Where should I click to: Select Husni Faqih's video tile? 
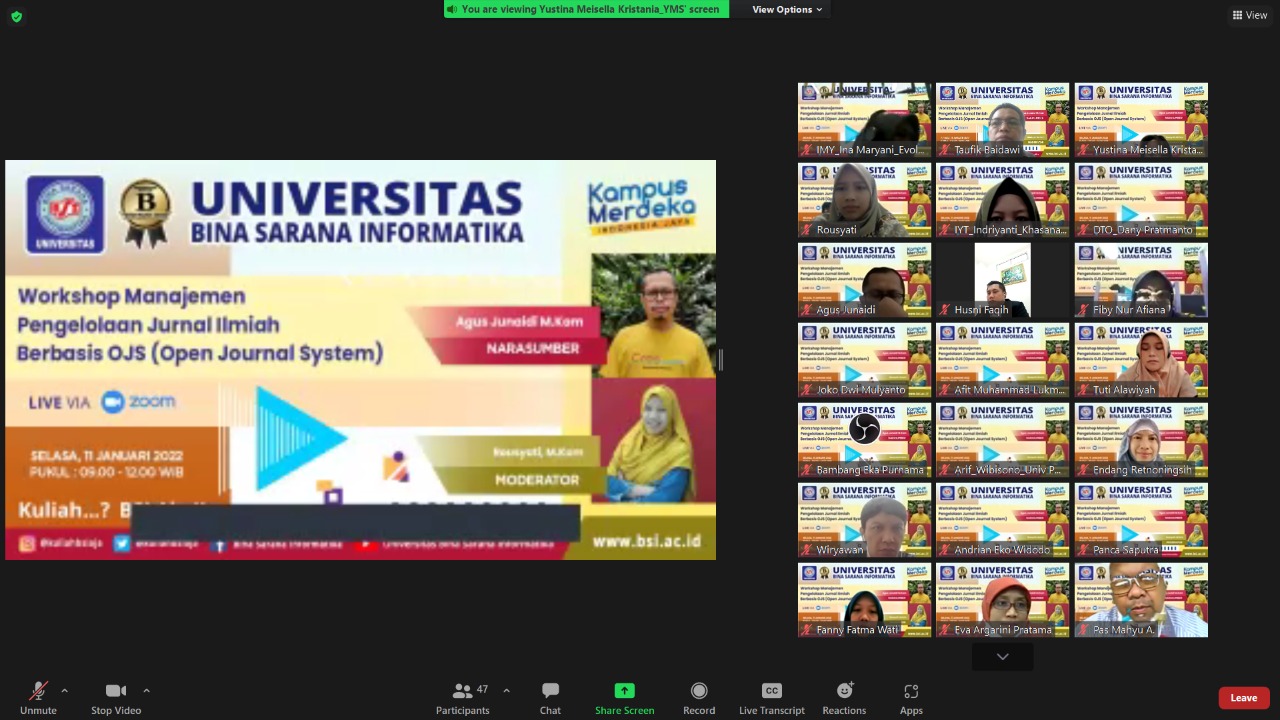[1002, 280]
